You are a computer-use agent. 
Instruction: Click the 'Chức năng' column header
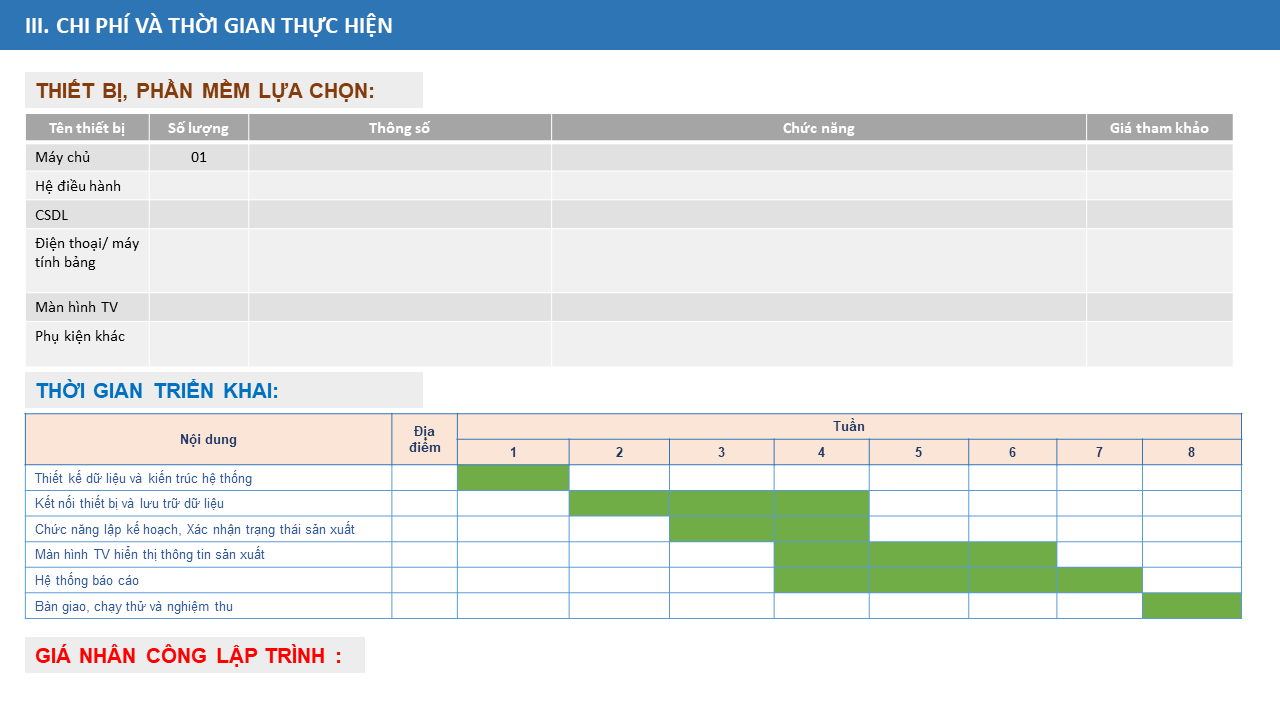818,128
